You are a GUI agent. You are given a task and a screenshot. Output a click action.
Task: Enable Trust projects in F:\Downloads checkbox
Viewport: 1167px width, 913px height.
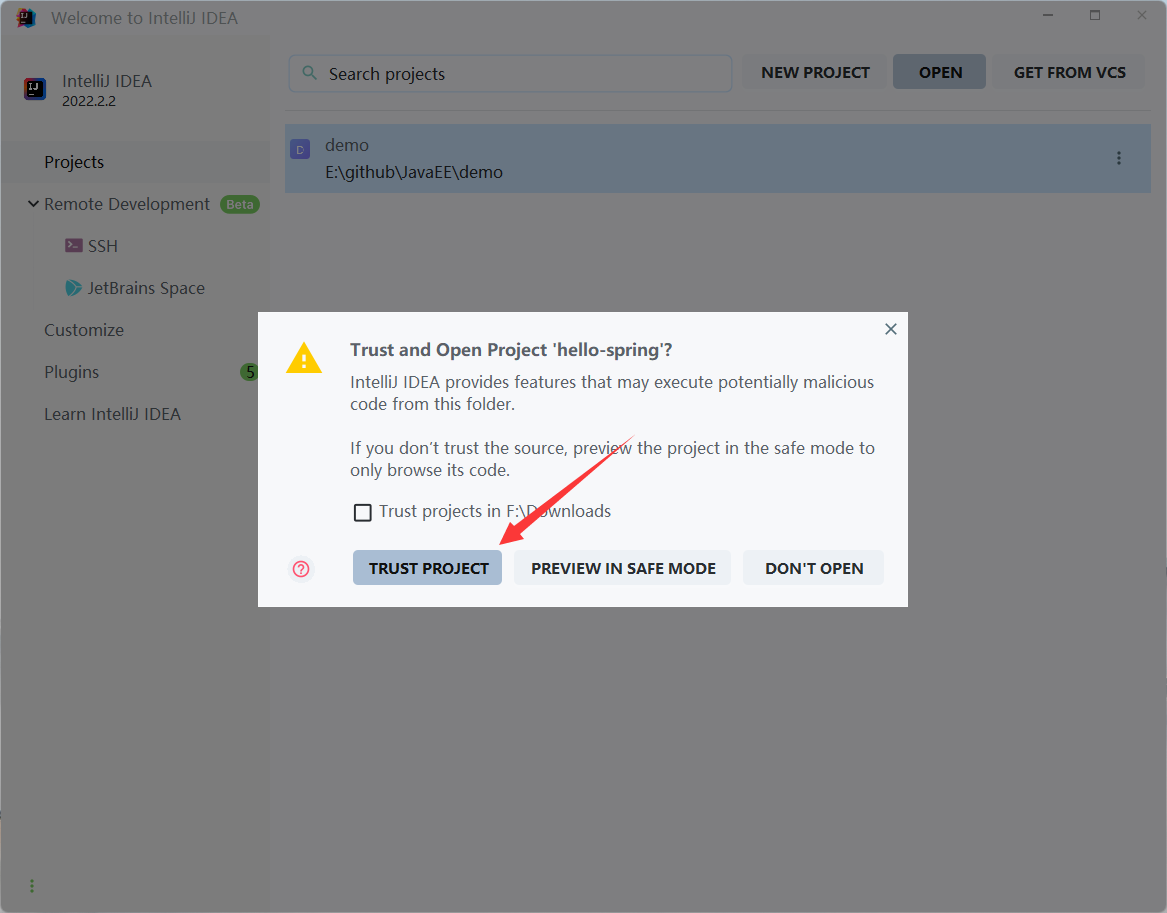pyautogui.click(x=363, y=512)
